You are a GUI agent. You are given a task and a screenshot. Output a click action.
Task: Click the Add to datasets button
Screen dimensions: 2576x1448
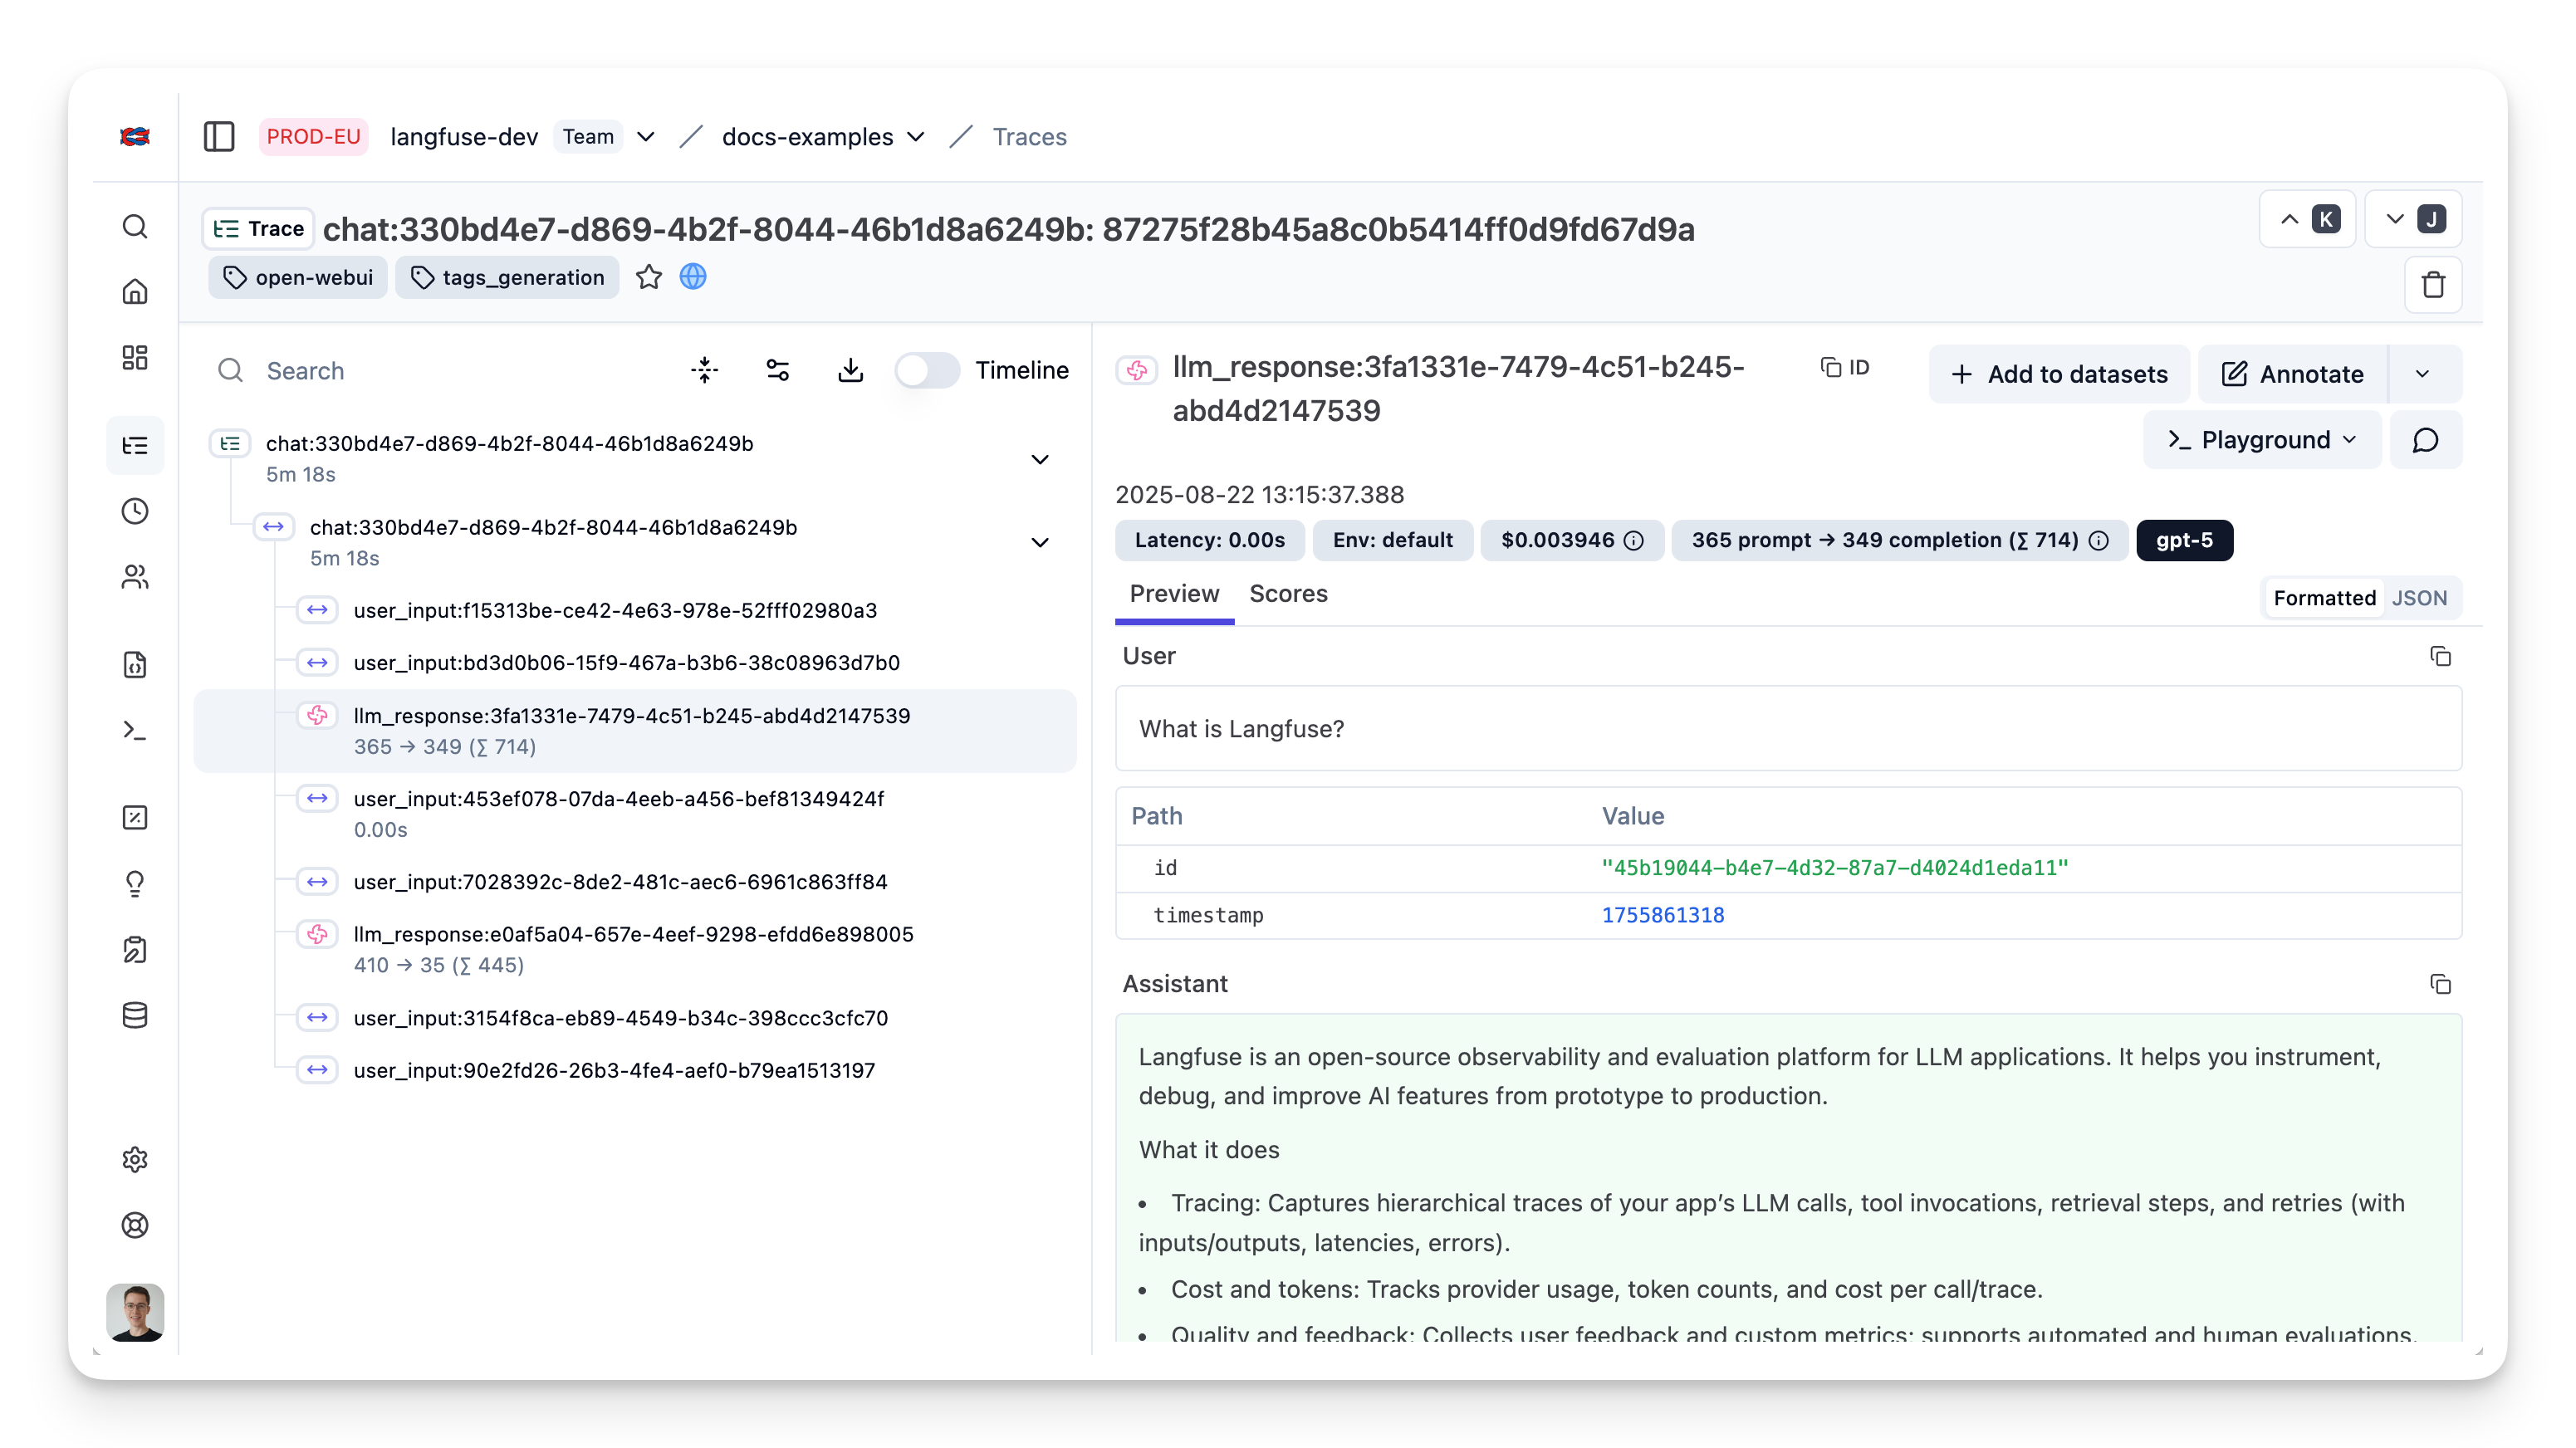click(x=2059, y=373)
